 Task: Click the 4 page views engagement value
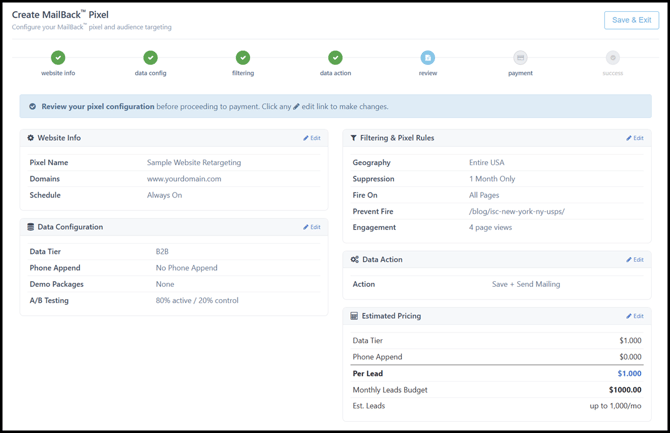491,227
